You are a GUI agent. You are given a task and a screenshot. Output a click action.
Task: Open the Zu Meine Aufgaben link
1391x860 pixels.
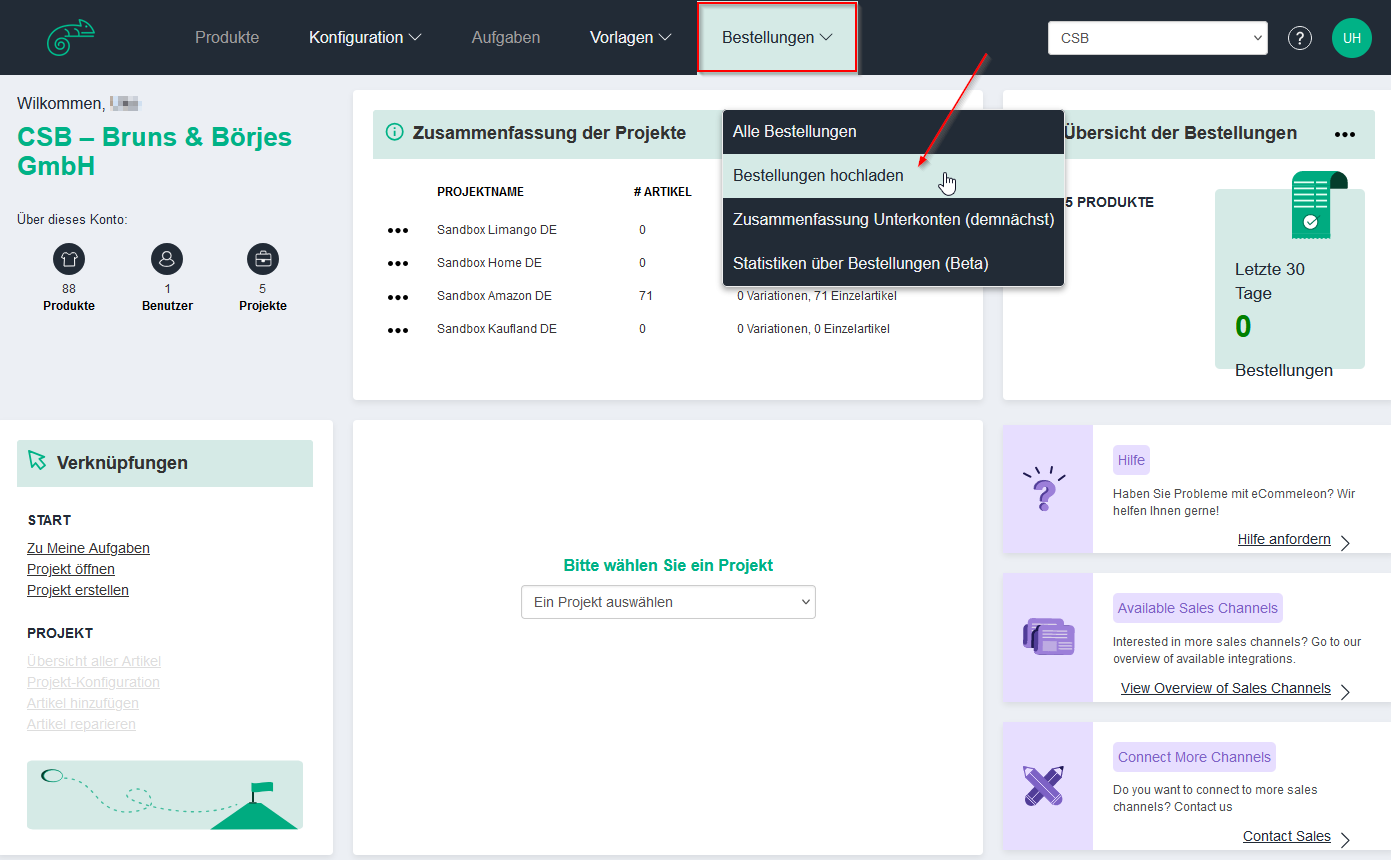point(88,548)
